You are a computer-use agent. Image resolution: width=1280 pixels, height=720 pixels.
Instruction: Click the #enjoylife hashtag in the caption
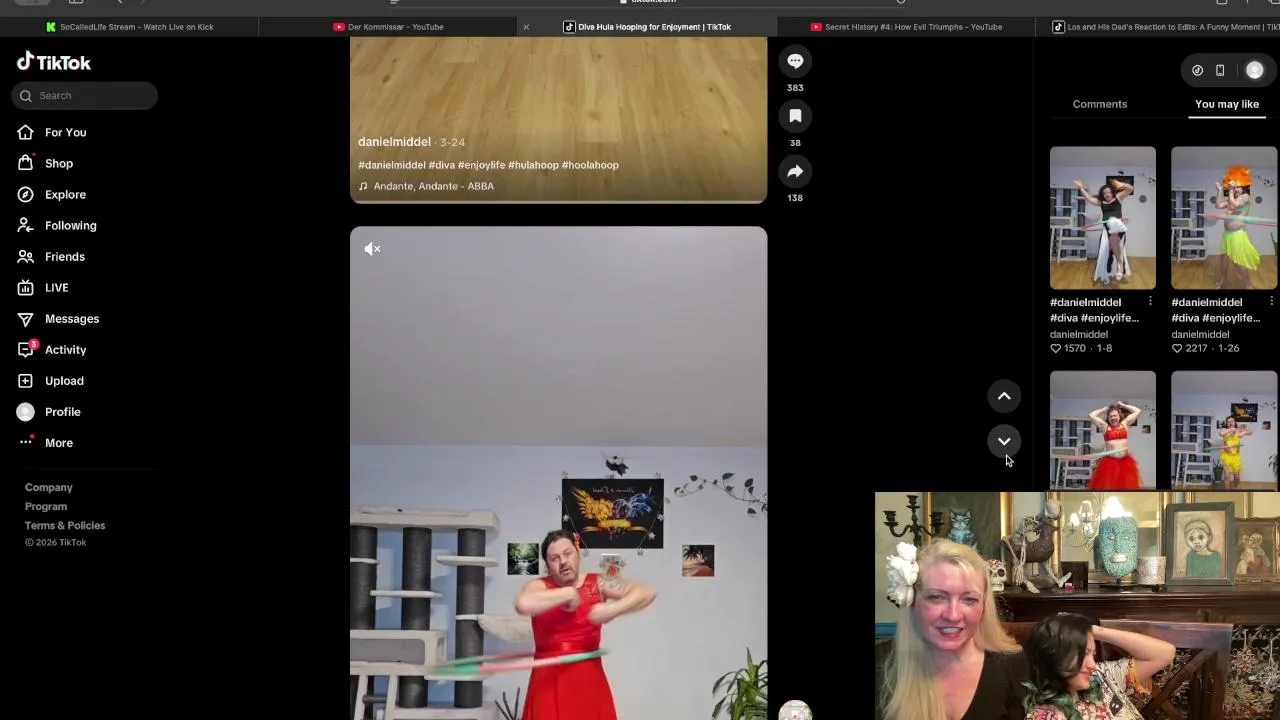481,165
